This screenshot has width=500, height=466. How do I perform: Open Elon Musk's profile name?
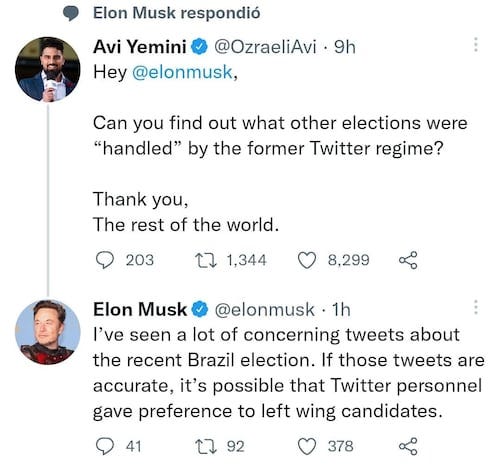click(x=140, y=309)
